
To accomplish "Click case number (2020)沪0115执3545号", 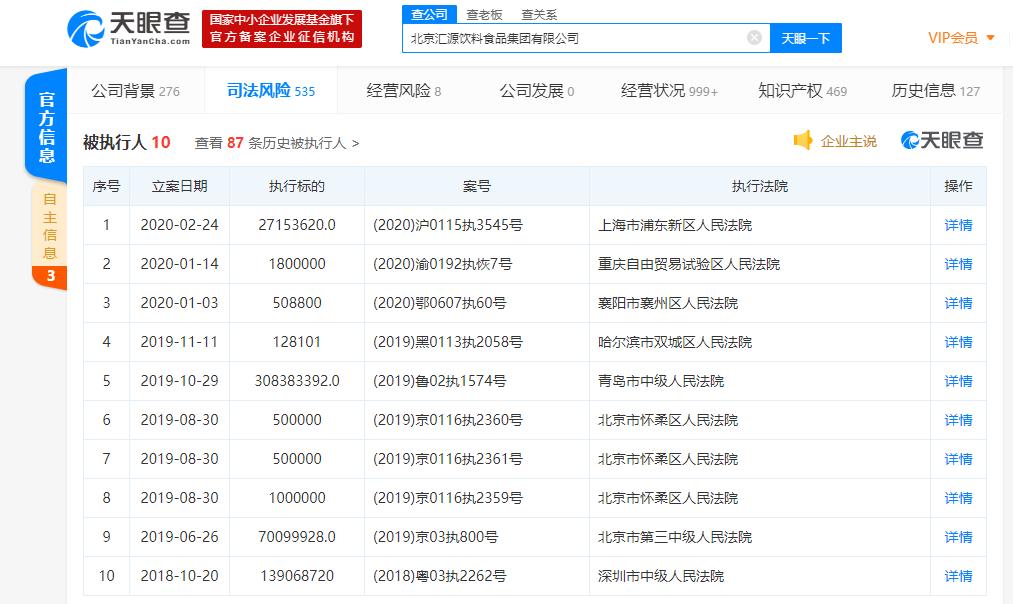I will tap(448, 225).
